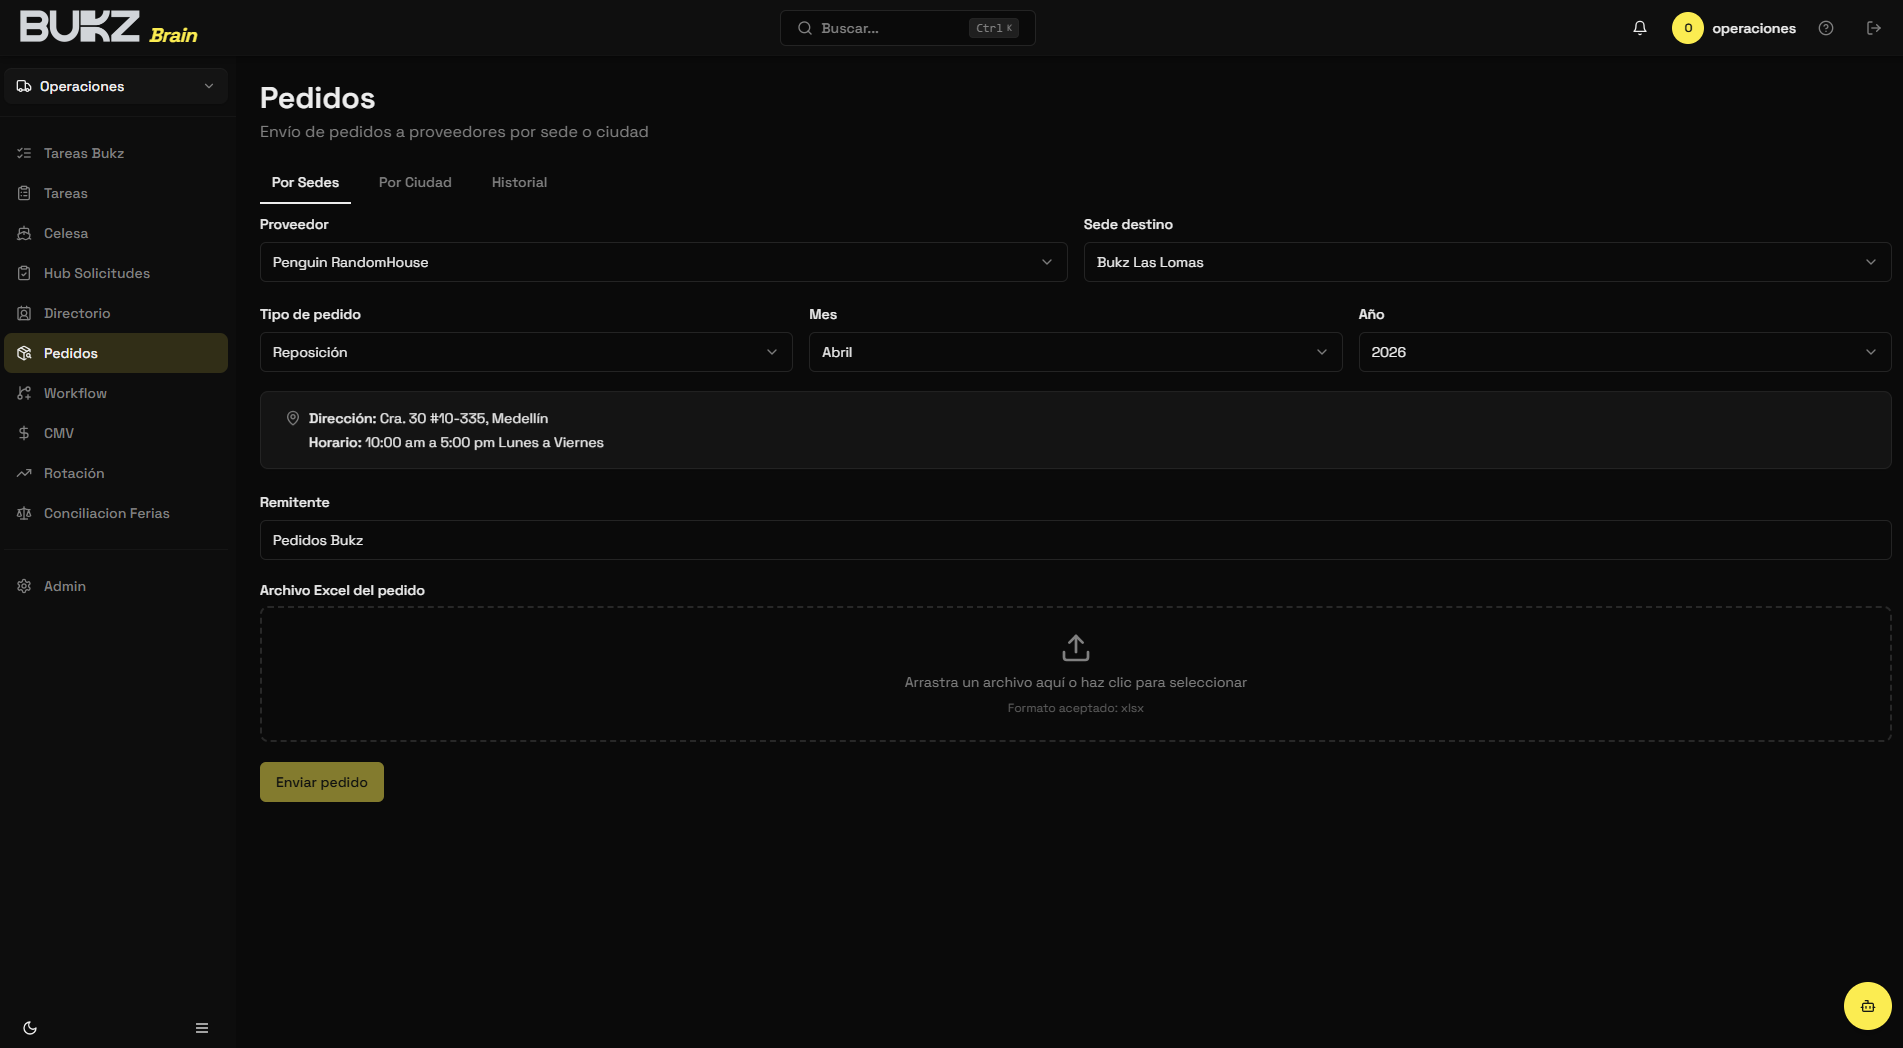1903x1048 pixels.
Task: Click the search magnifier icon
Action: (805, 28)
